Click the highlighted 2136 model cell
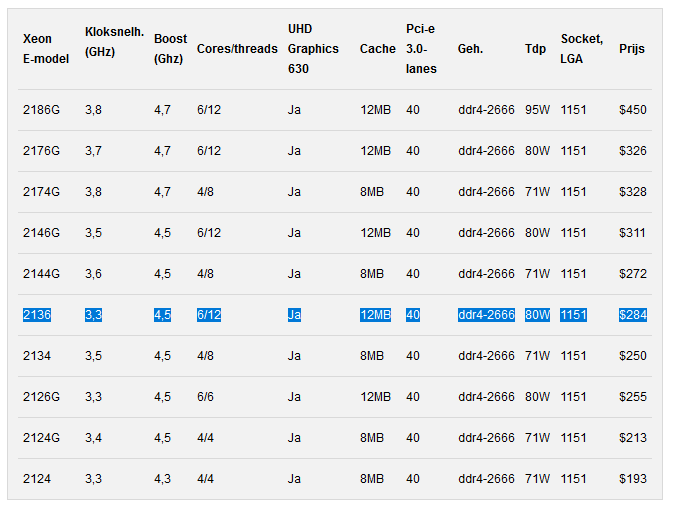This screenshot has height=515, width=678. coord(36,315)
